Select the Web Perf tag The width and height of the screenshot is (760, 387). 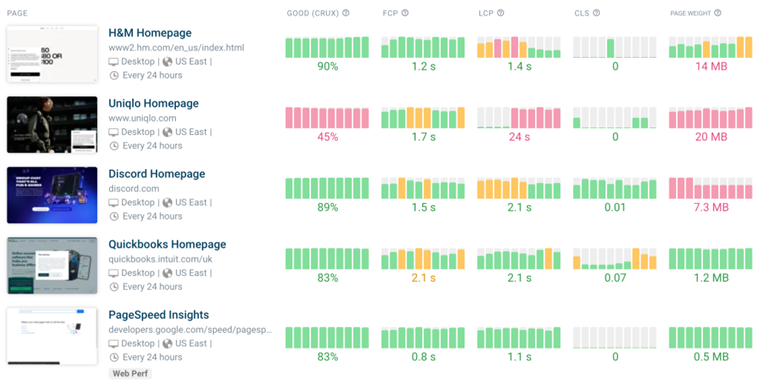click(130, 373)
